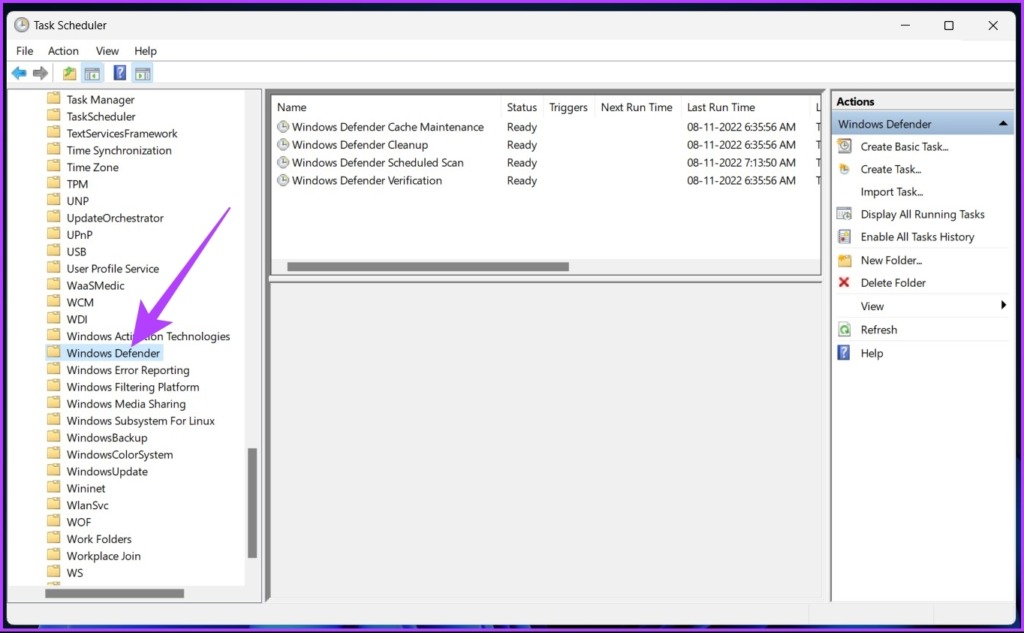Open the Action menu

click(x=63, y=50)
